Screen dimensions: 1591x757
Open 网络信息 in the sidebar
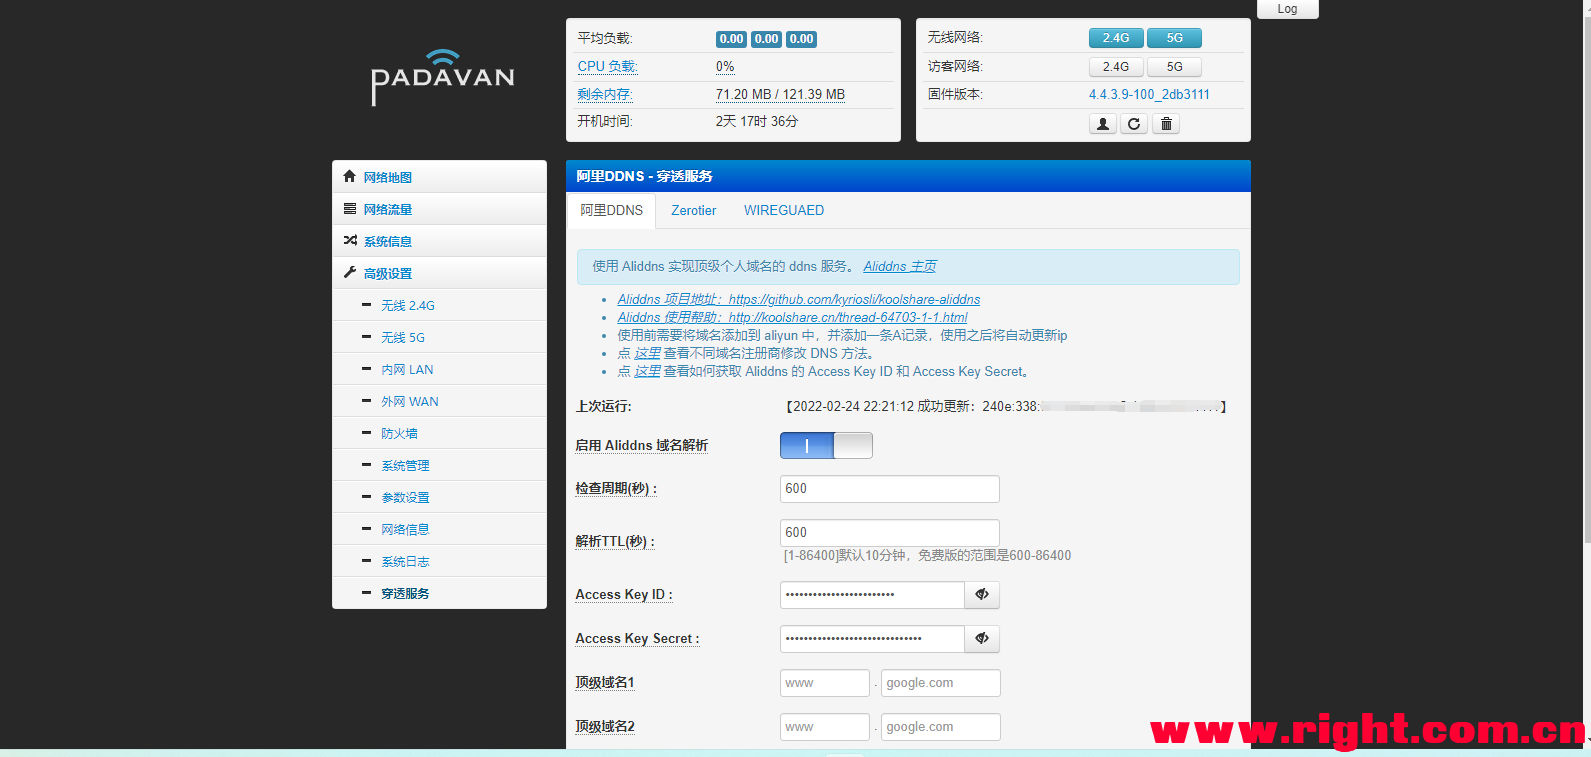pyautogui.click(x=439, y=529)
